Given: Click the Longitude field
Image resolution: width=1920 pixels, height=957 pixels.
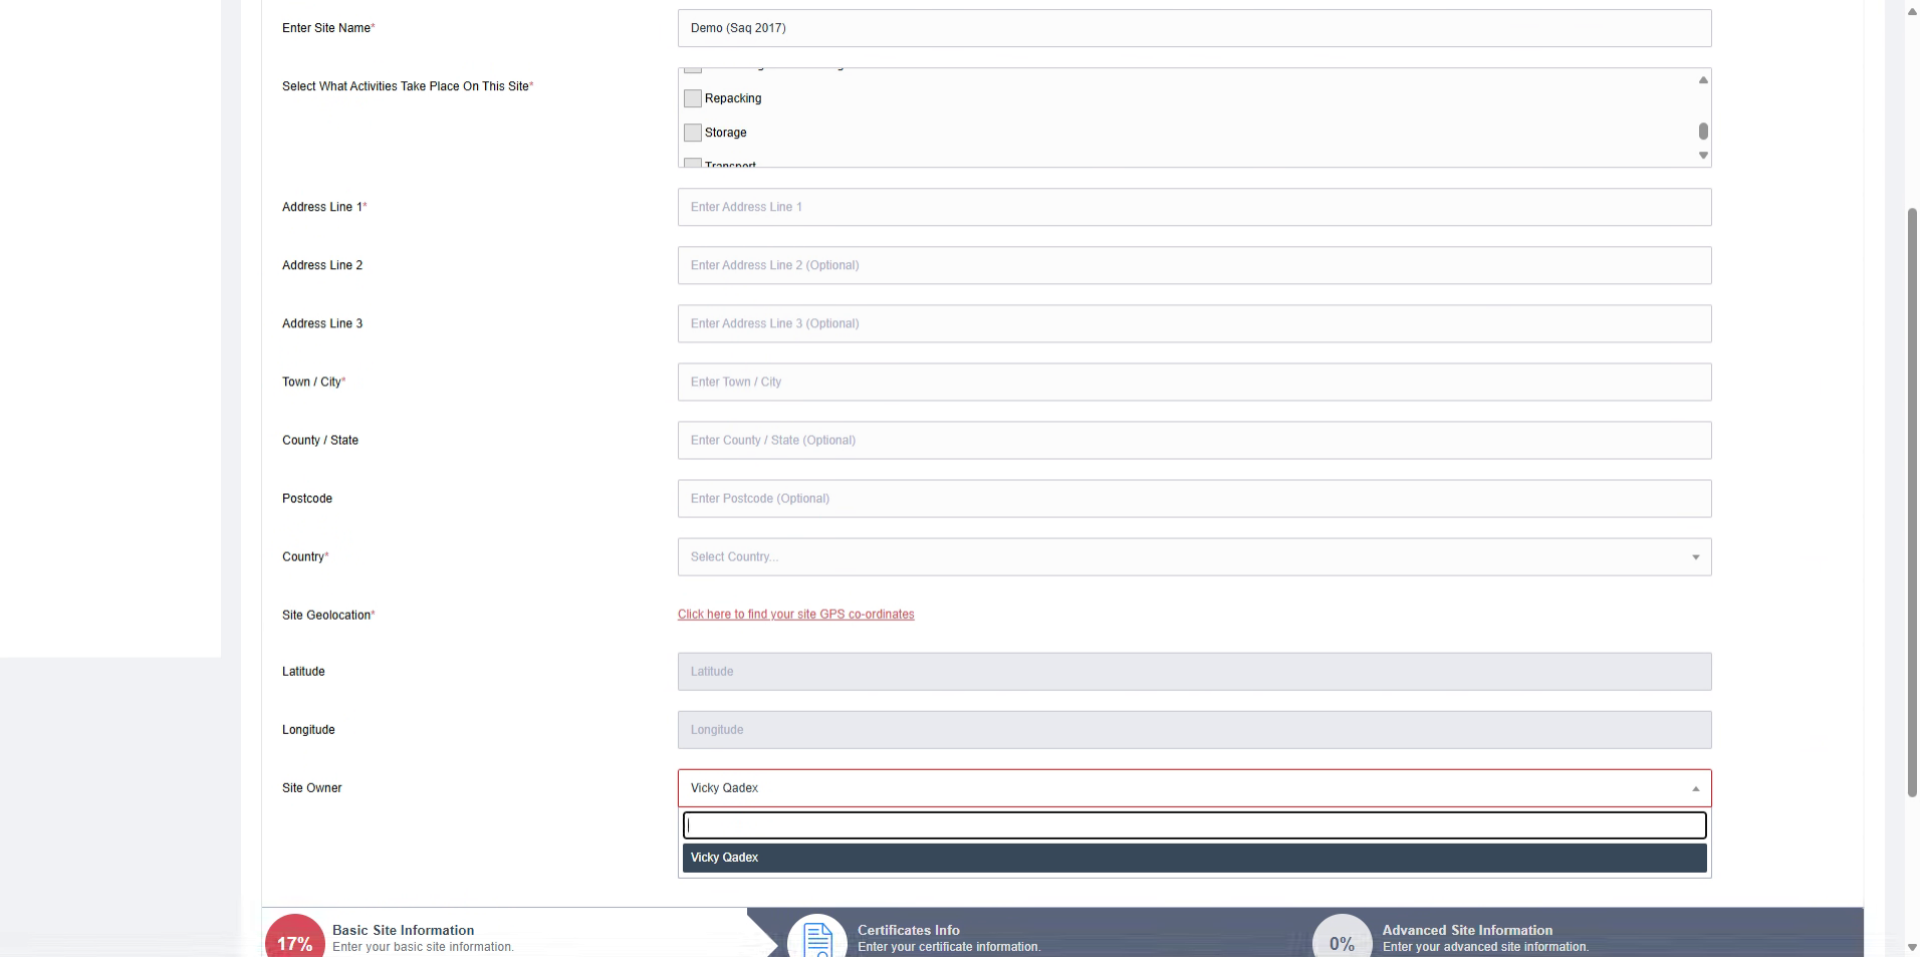Looking at the screenshot, I should click(x=1194, y=730).
